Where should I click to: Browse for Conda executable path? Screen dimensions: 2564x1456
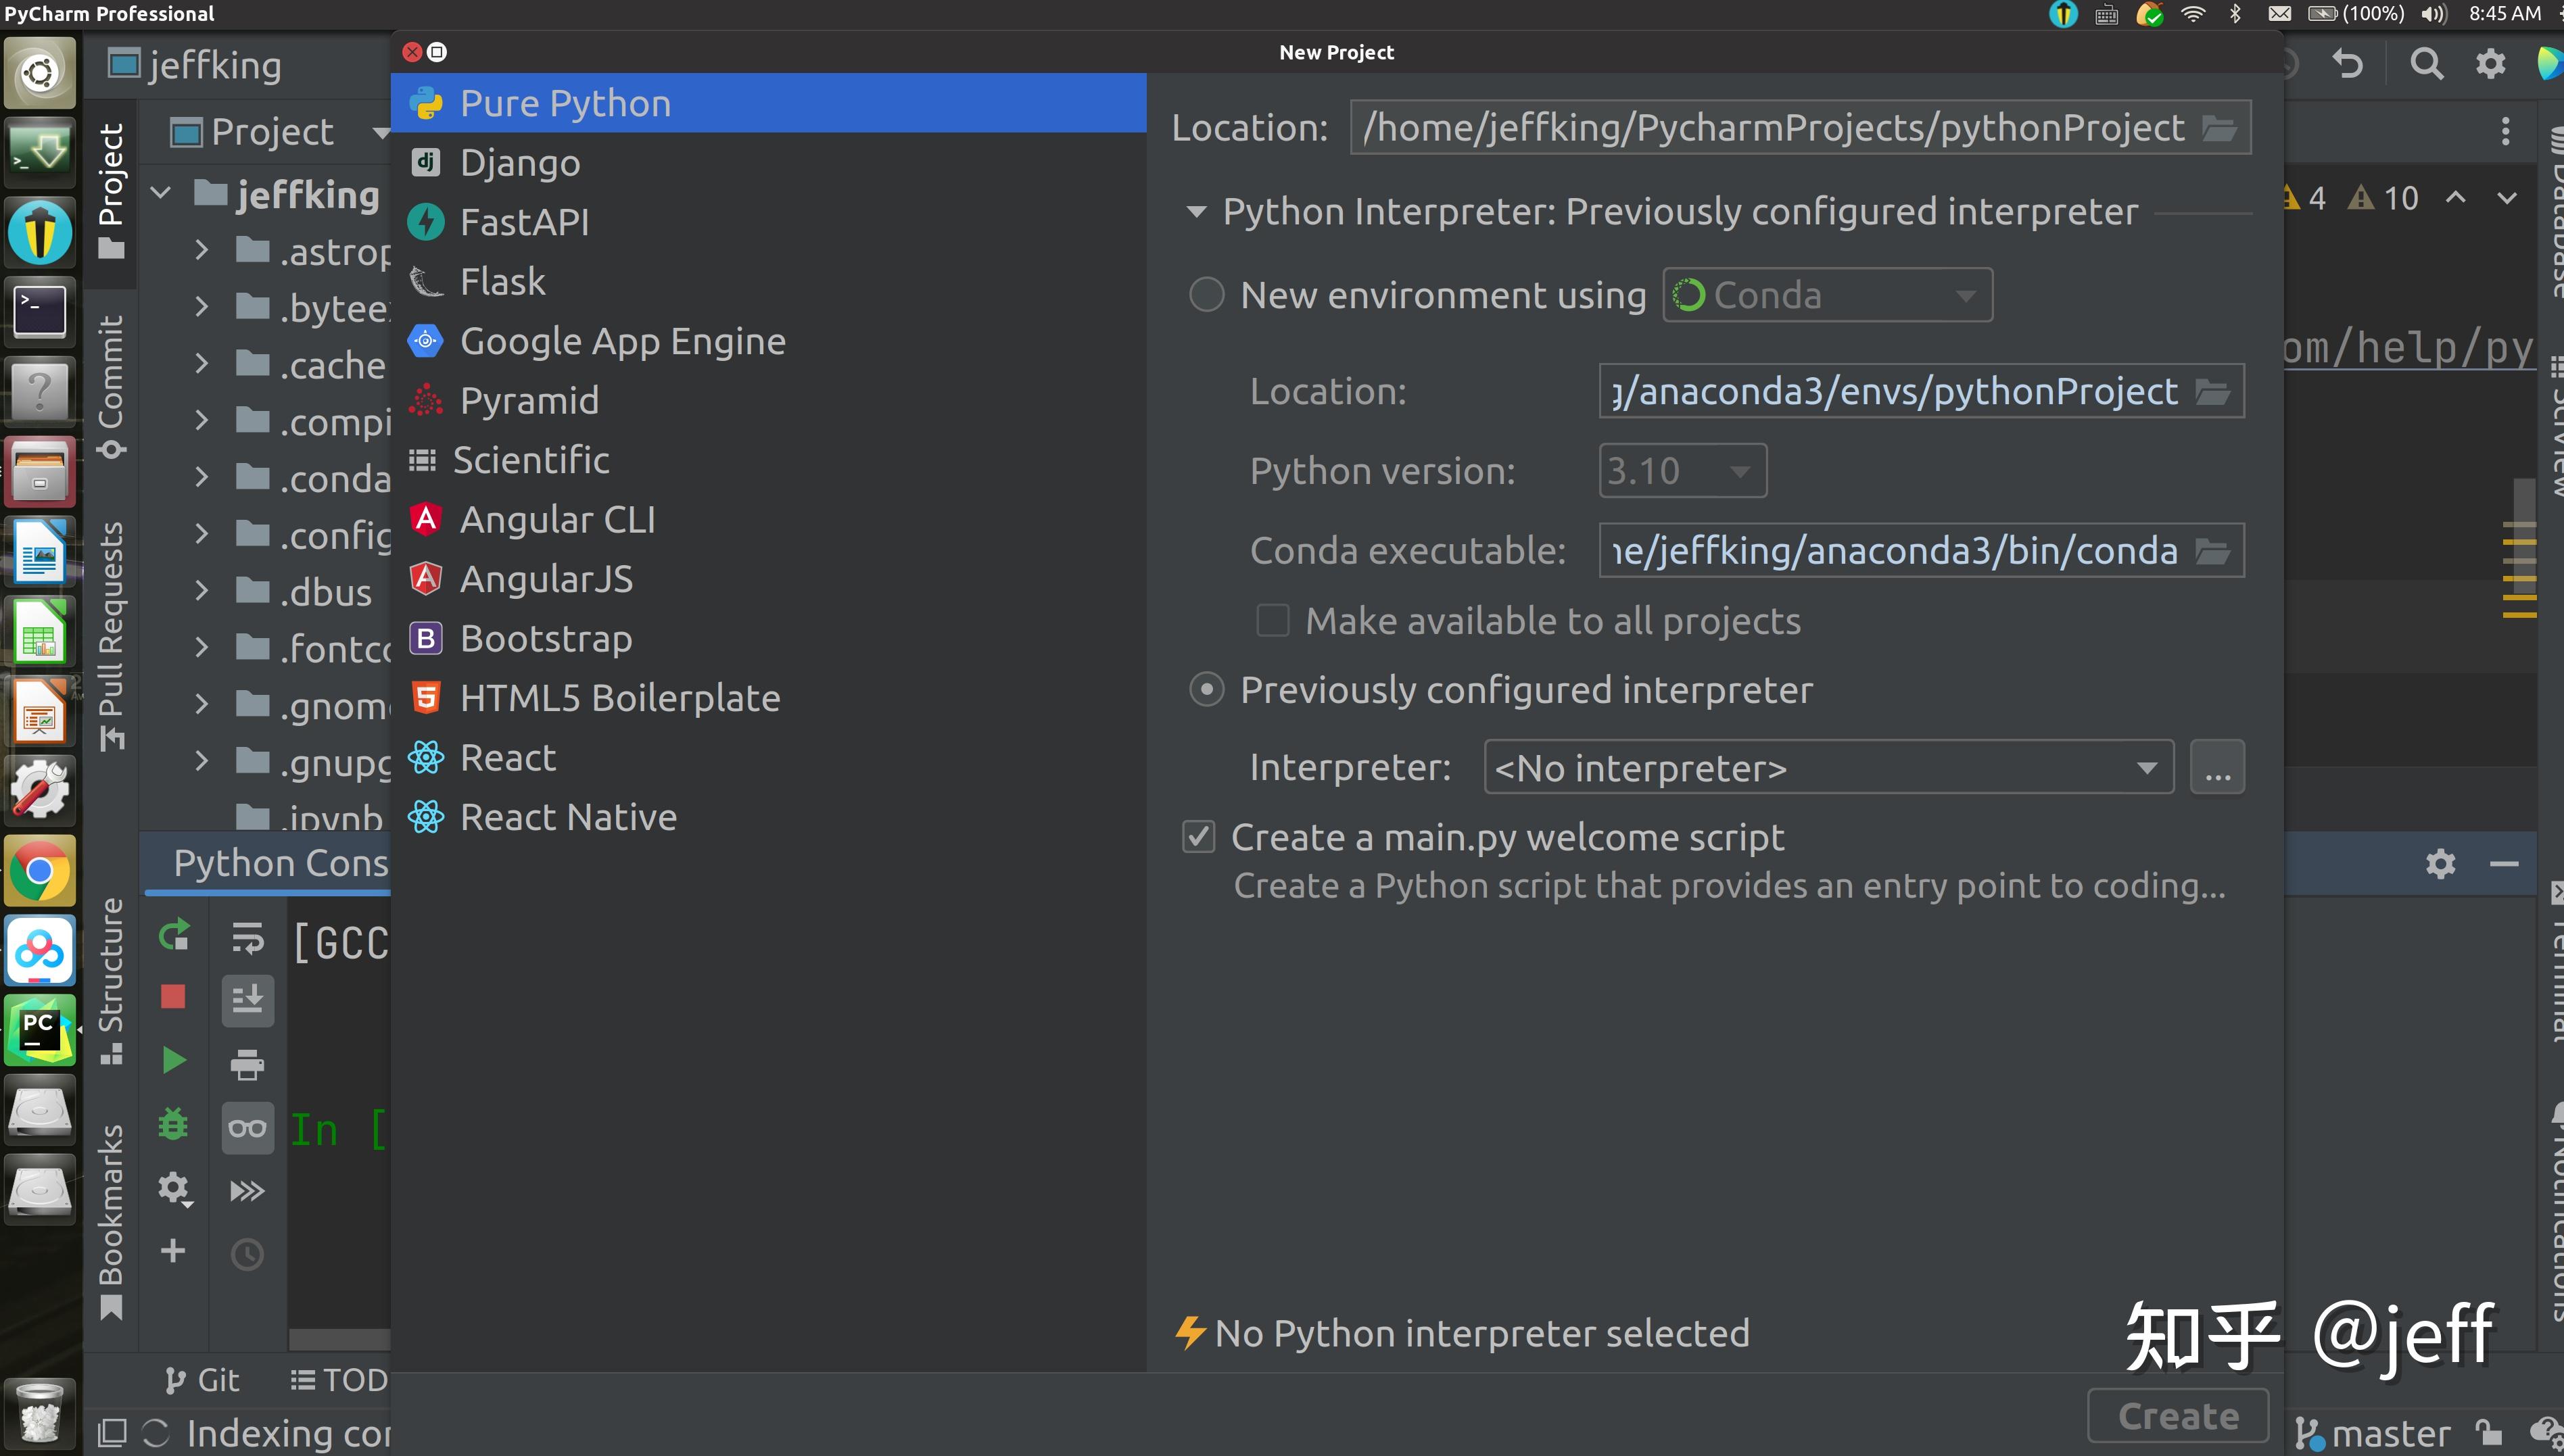2212,551
